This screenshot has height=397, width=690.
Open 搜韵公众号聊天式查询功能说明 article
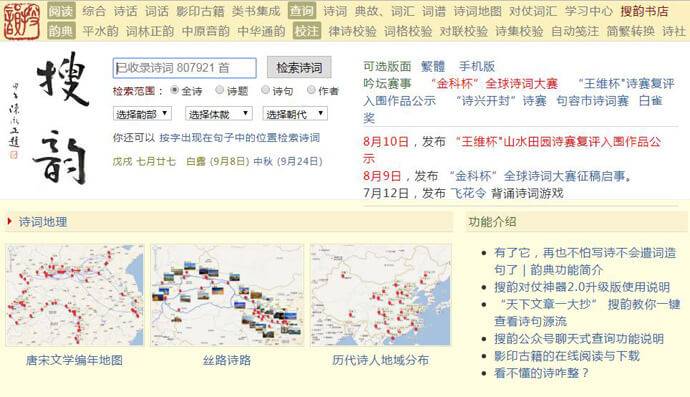click(x=579, y=338)
